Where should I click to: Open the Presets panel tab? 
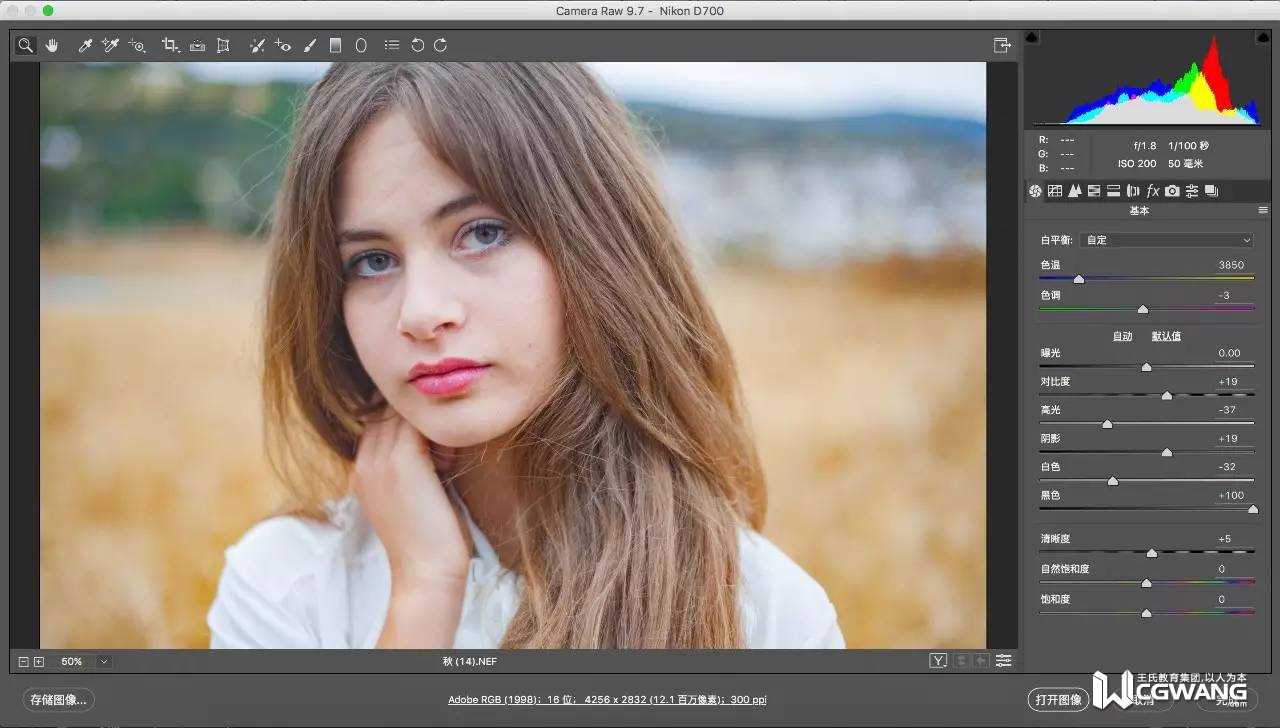(x=1192, y=191)
